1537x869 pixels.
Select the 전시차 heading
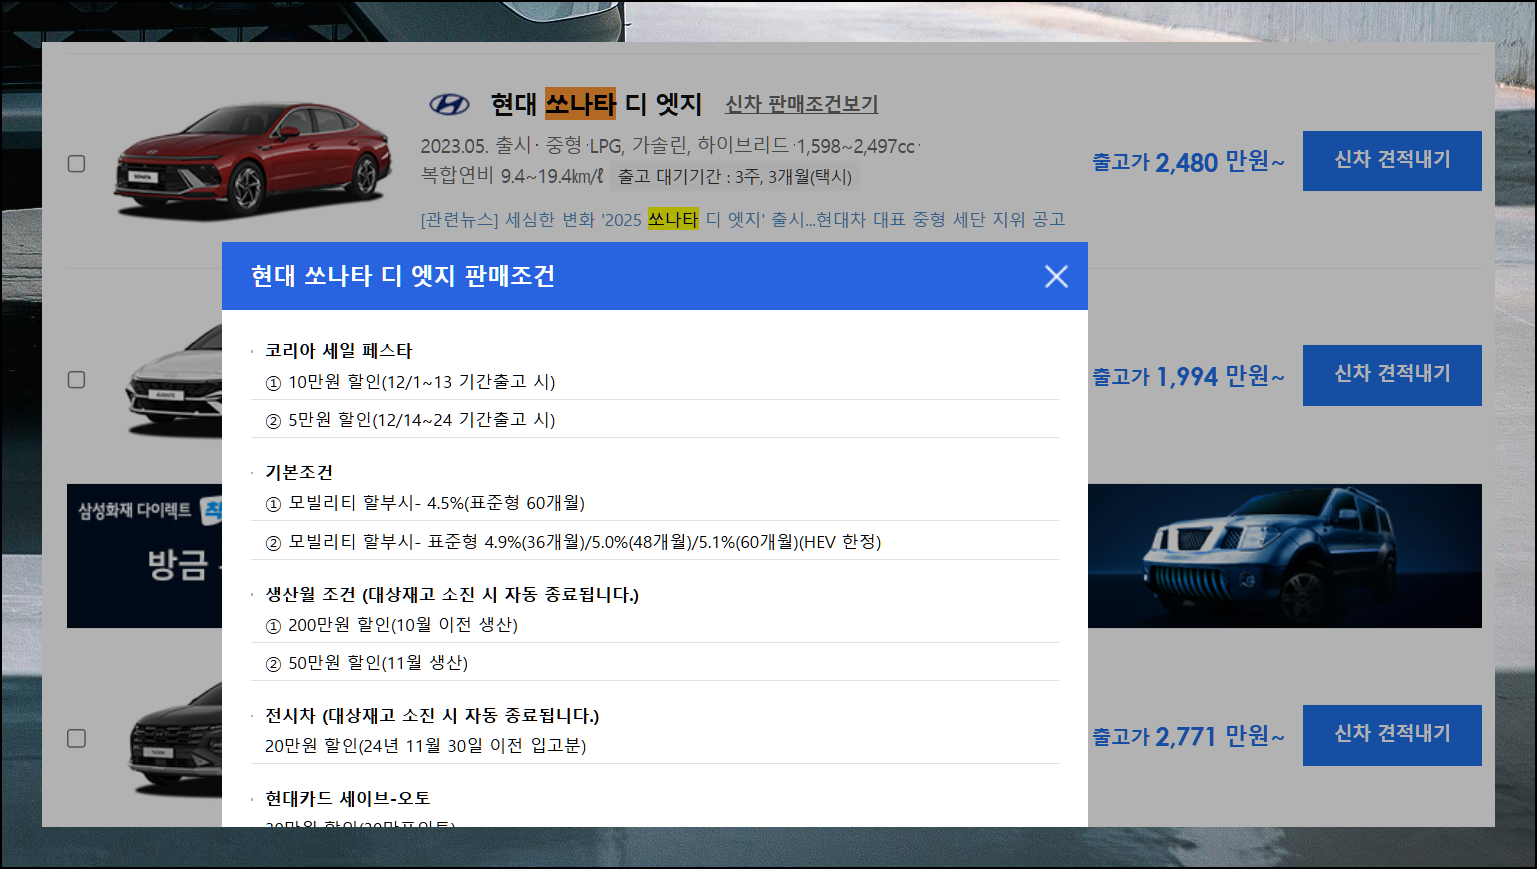pyautogui.click(x=432, y=716)
